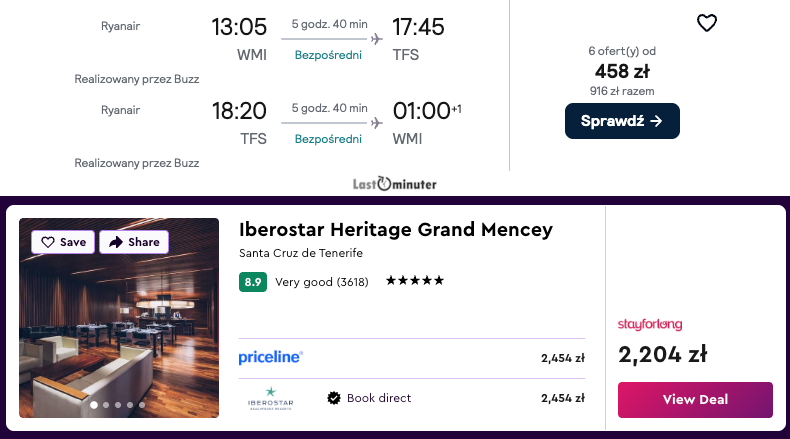The image size is (790, 439).
Task: Select the second photo carousel dot
Action: click(106, 405)
